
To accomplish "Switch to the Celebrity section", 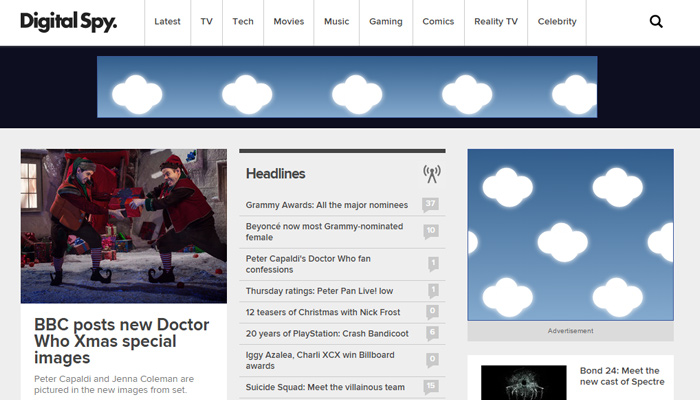I will (x=557, y=22).
